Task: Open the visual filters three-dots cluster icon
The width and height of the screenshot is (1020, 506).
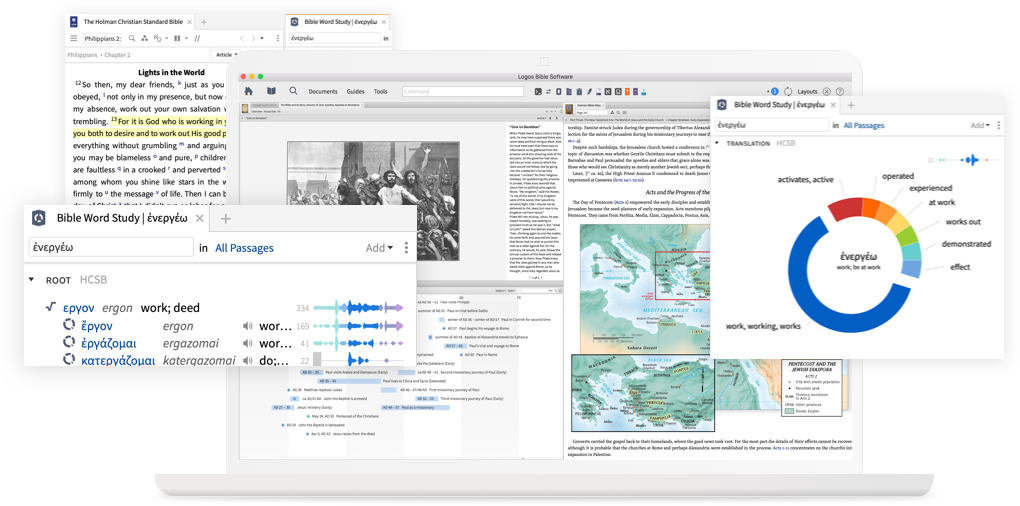Action: 144,38
